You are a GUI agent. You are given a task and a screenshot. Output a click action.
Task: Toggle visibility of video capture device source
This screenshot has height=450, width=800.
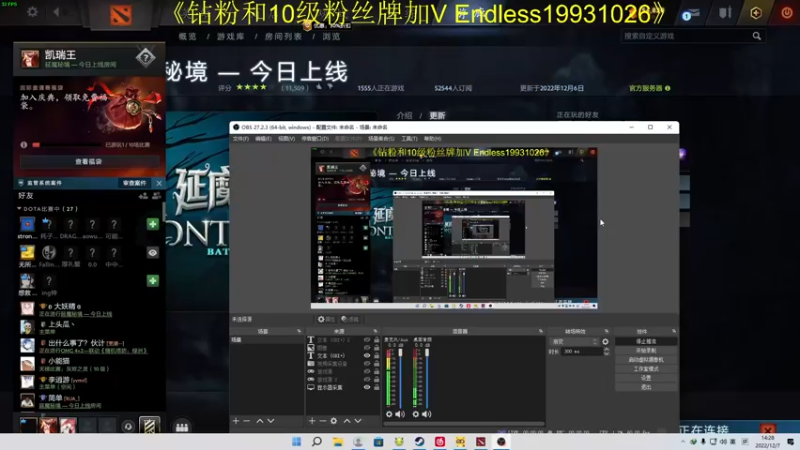pos(367,364)
